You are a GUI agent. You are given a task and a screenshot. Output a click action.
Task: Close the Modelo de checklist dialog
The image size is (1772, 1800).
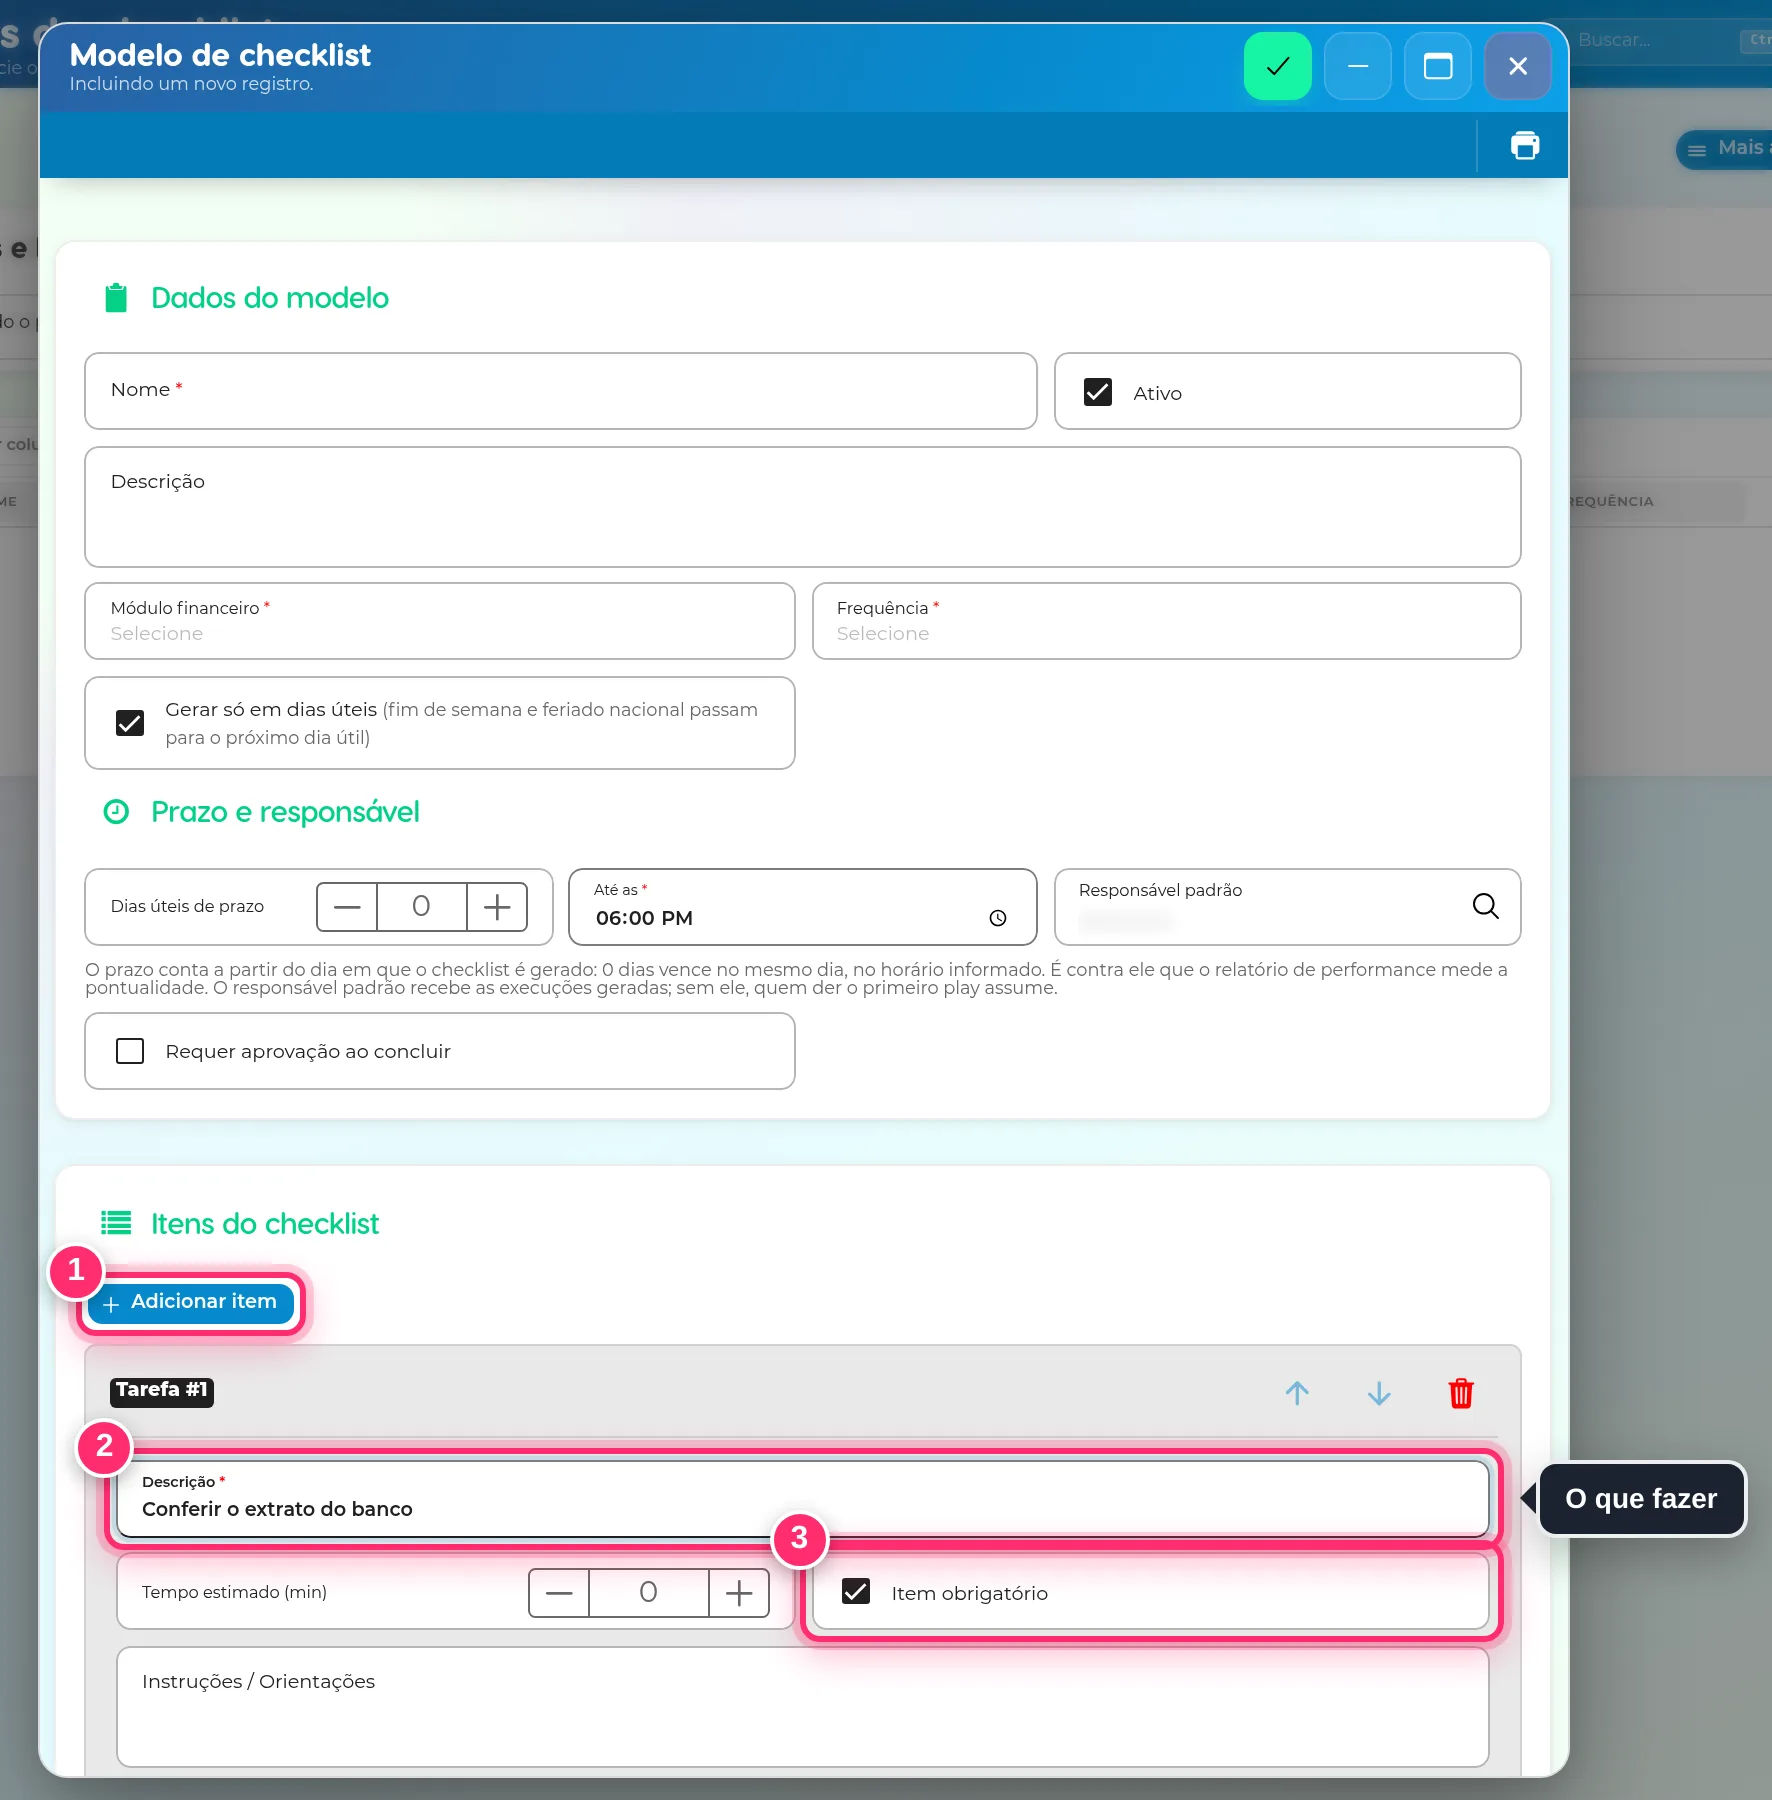click(1517, 66)
